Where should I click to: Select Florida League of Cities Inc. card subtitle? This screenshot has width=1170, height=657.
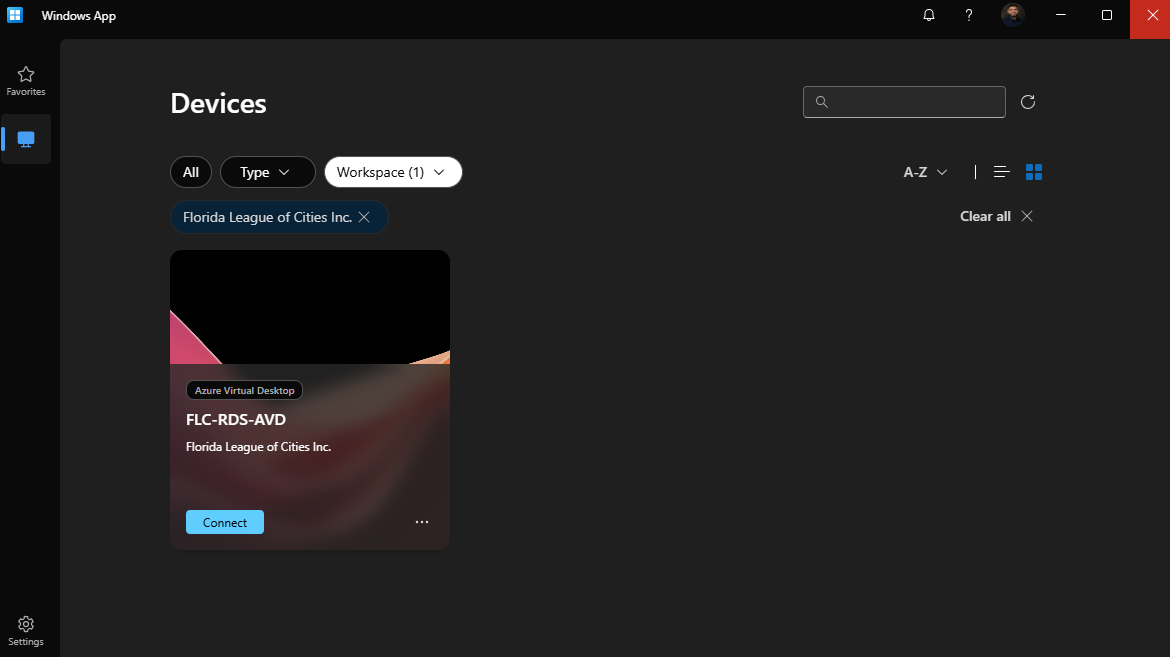coord(258,446)
